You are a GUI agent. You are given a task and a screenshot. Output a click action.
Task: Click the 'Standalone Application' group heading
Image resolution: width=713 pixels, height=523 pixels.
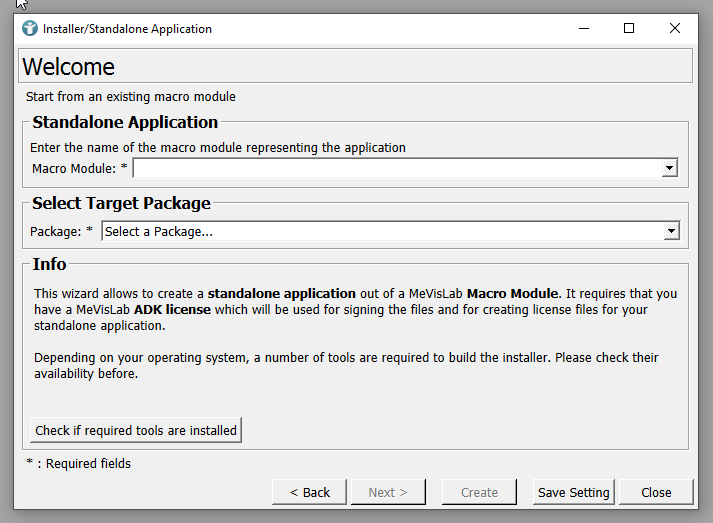pos(125,123)
